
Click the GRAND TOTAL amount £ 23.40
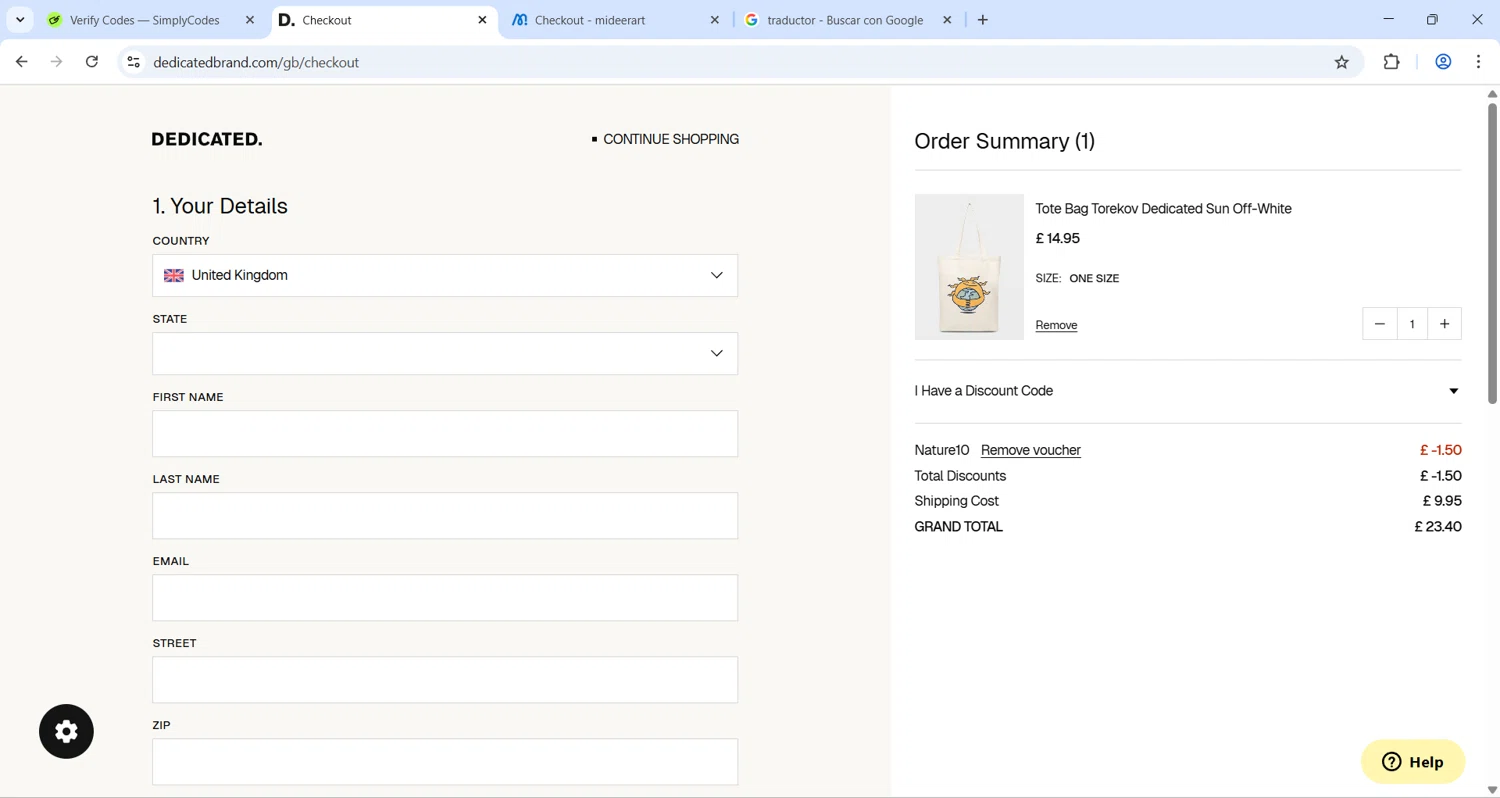1438,526
